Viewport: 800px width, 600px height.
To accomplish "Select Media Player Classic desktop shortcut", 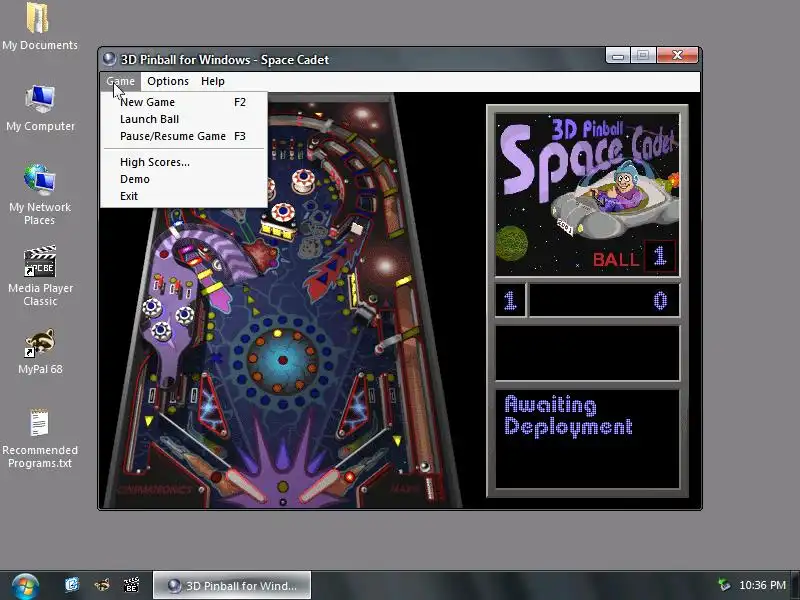I will 40,276.
